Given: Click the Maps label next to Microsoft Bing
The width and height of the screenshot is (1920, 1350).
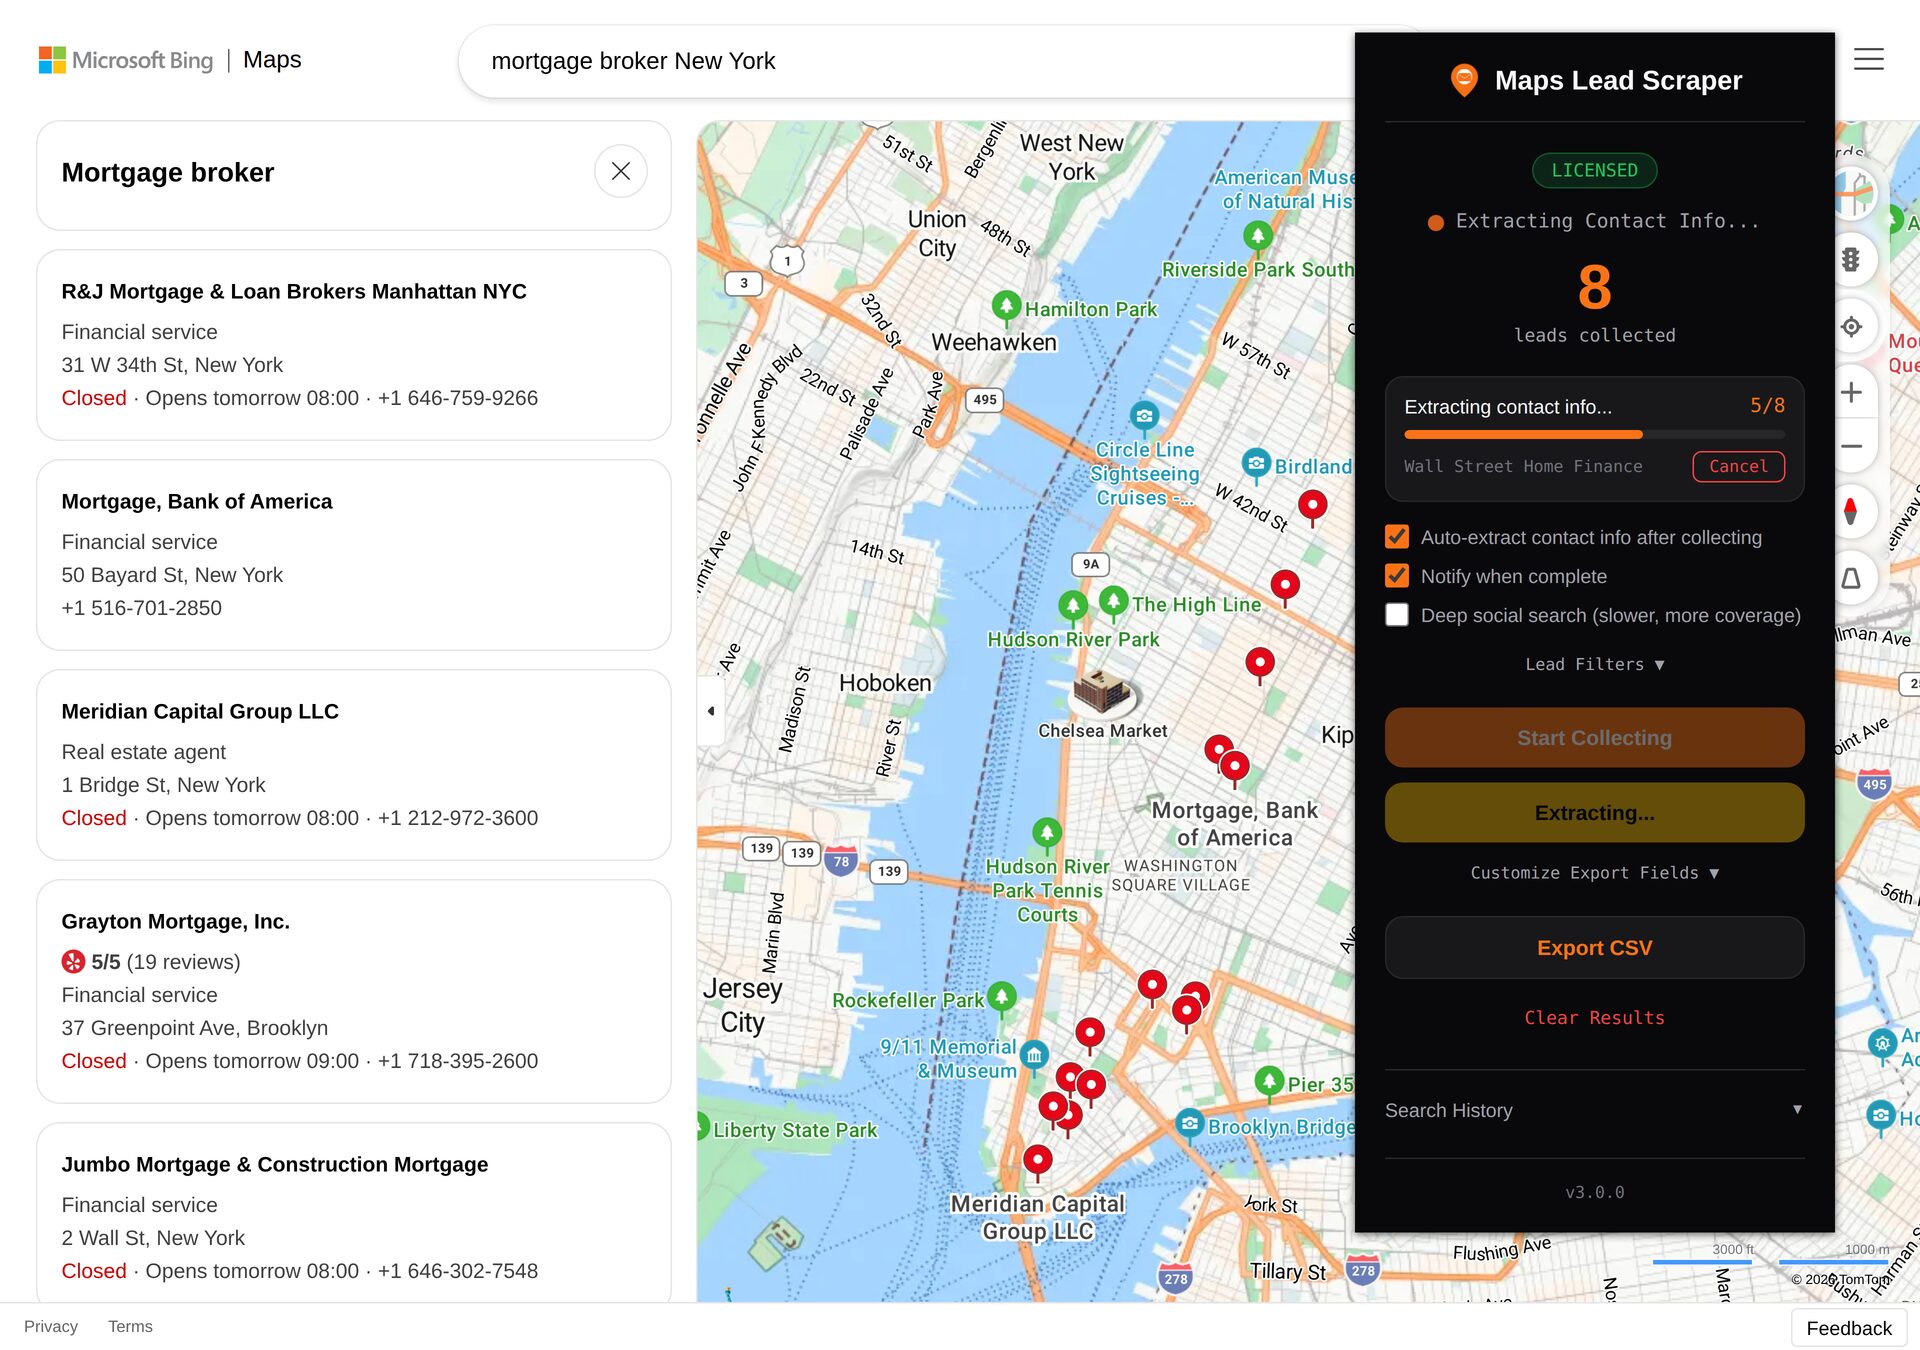Looking at the screenshot, I should pyautogui.click(x=272, y=59).
